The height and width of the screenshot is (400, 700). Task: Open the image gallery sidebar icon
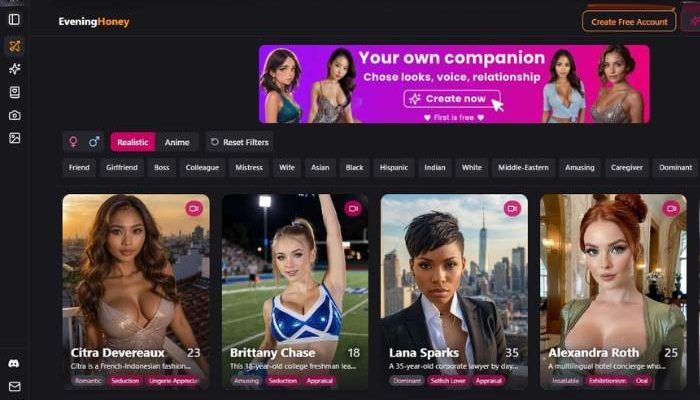(14, 138)
